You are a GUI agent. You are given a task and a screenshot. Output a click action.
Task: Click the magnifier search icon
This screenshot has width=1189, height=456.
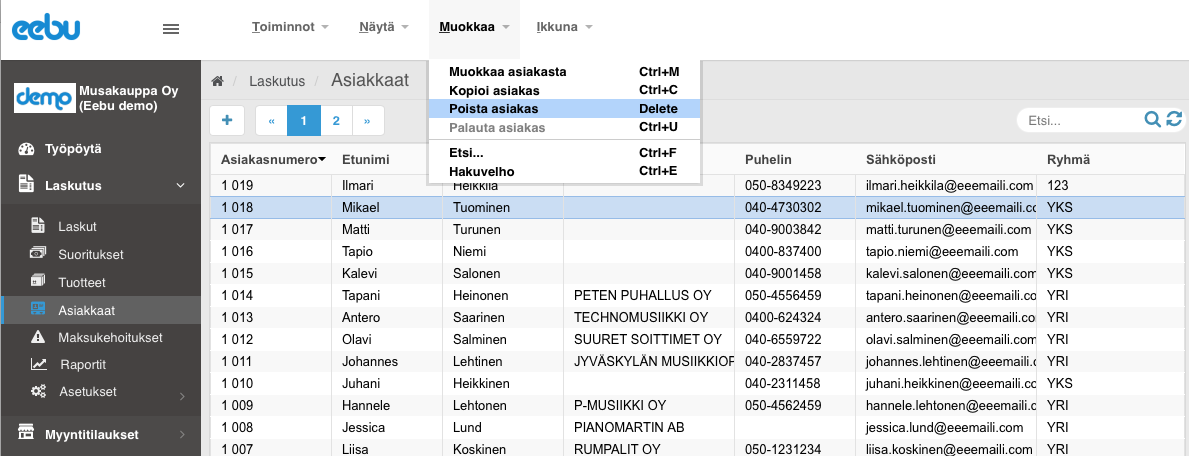1152,119
